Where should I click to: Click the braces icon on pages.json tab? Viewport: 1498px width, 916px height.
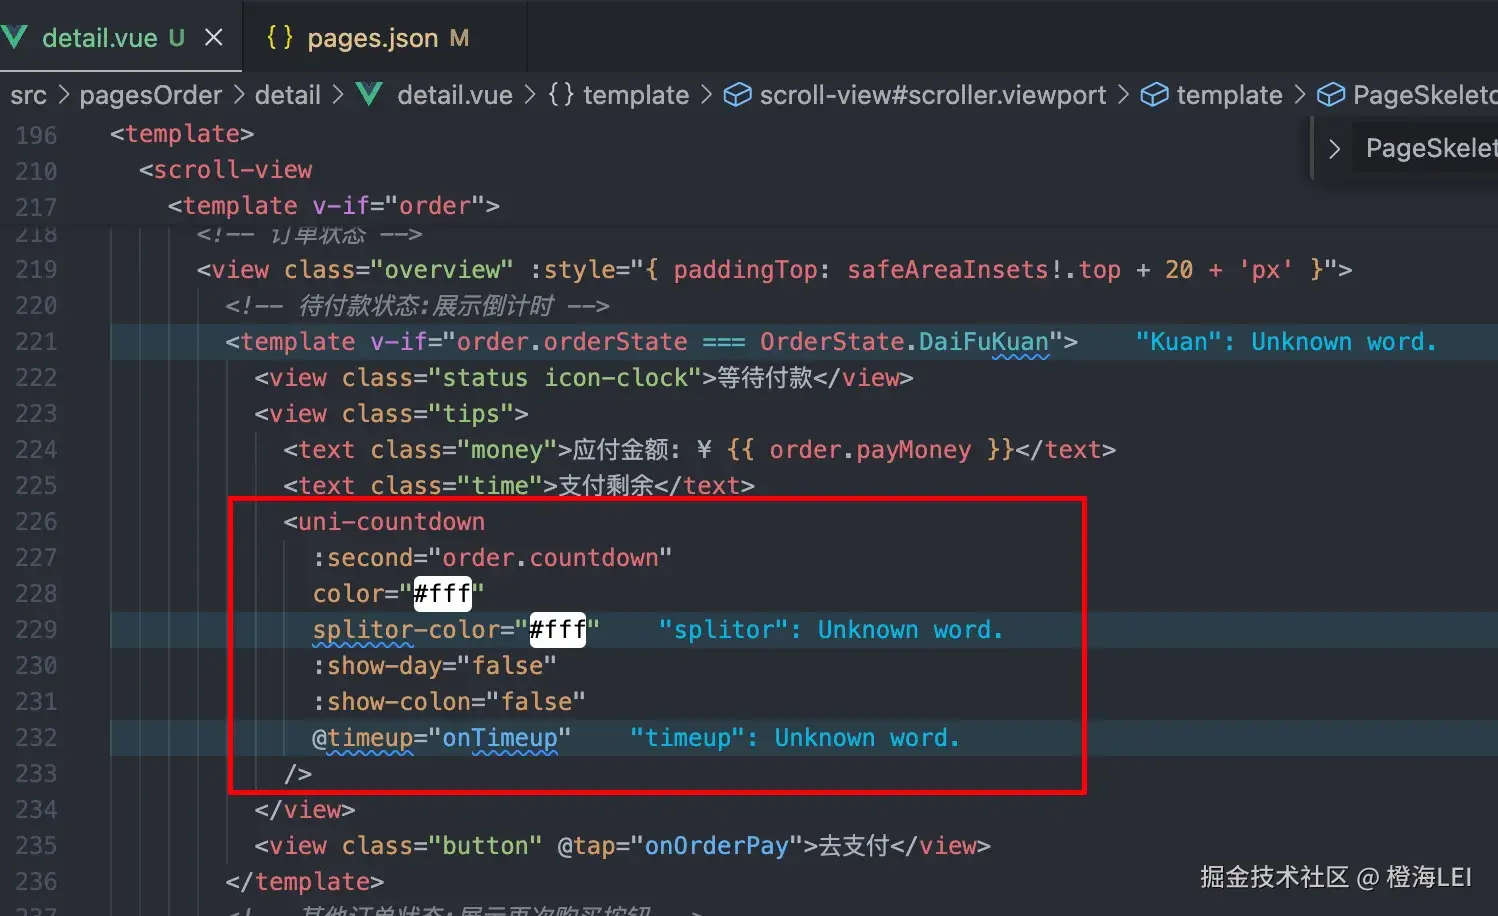click(x=280, y=38)
